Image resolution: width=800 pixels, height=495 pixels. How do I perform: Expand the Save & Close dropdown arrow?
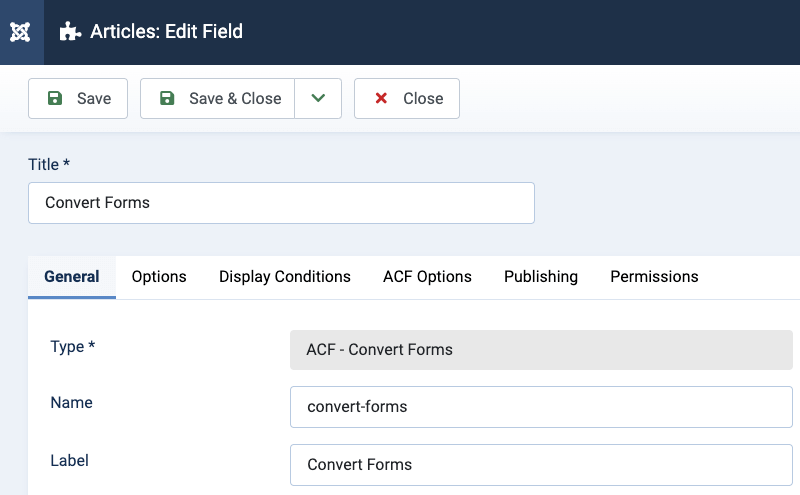(x=318, y=98)
